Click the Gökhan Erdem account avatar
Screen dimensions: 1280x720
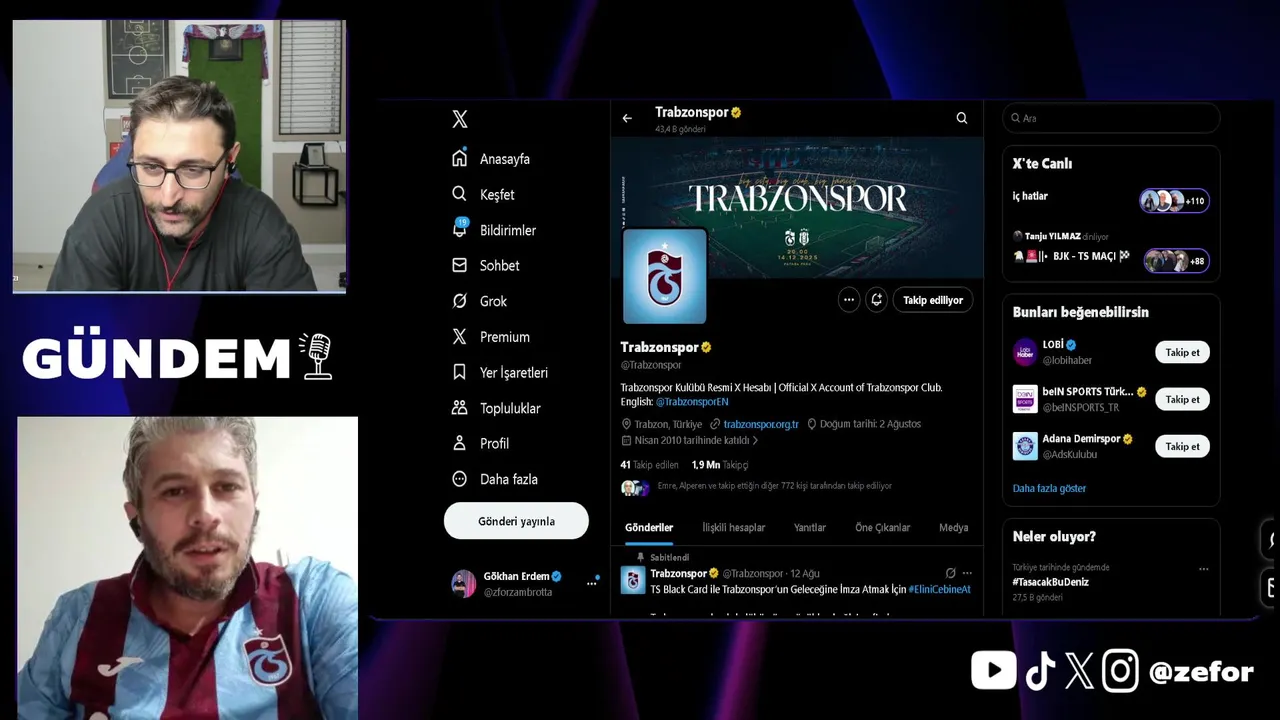tap(464, 584)
